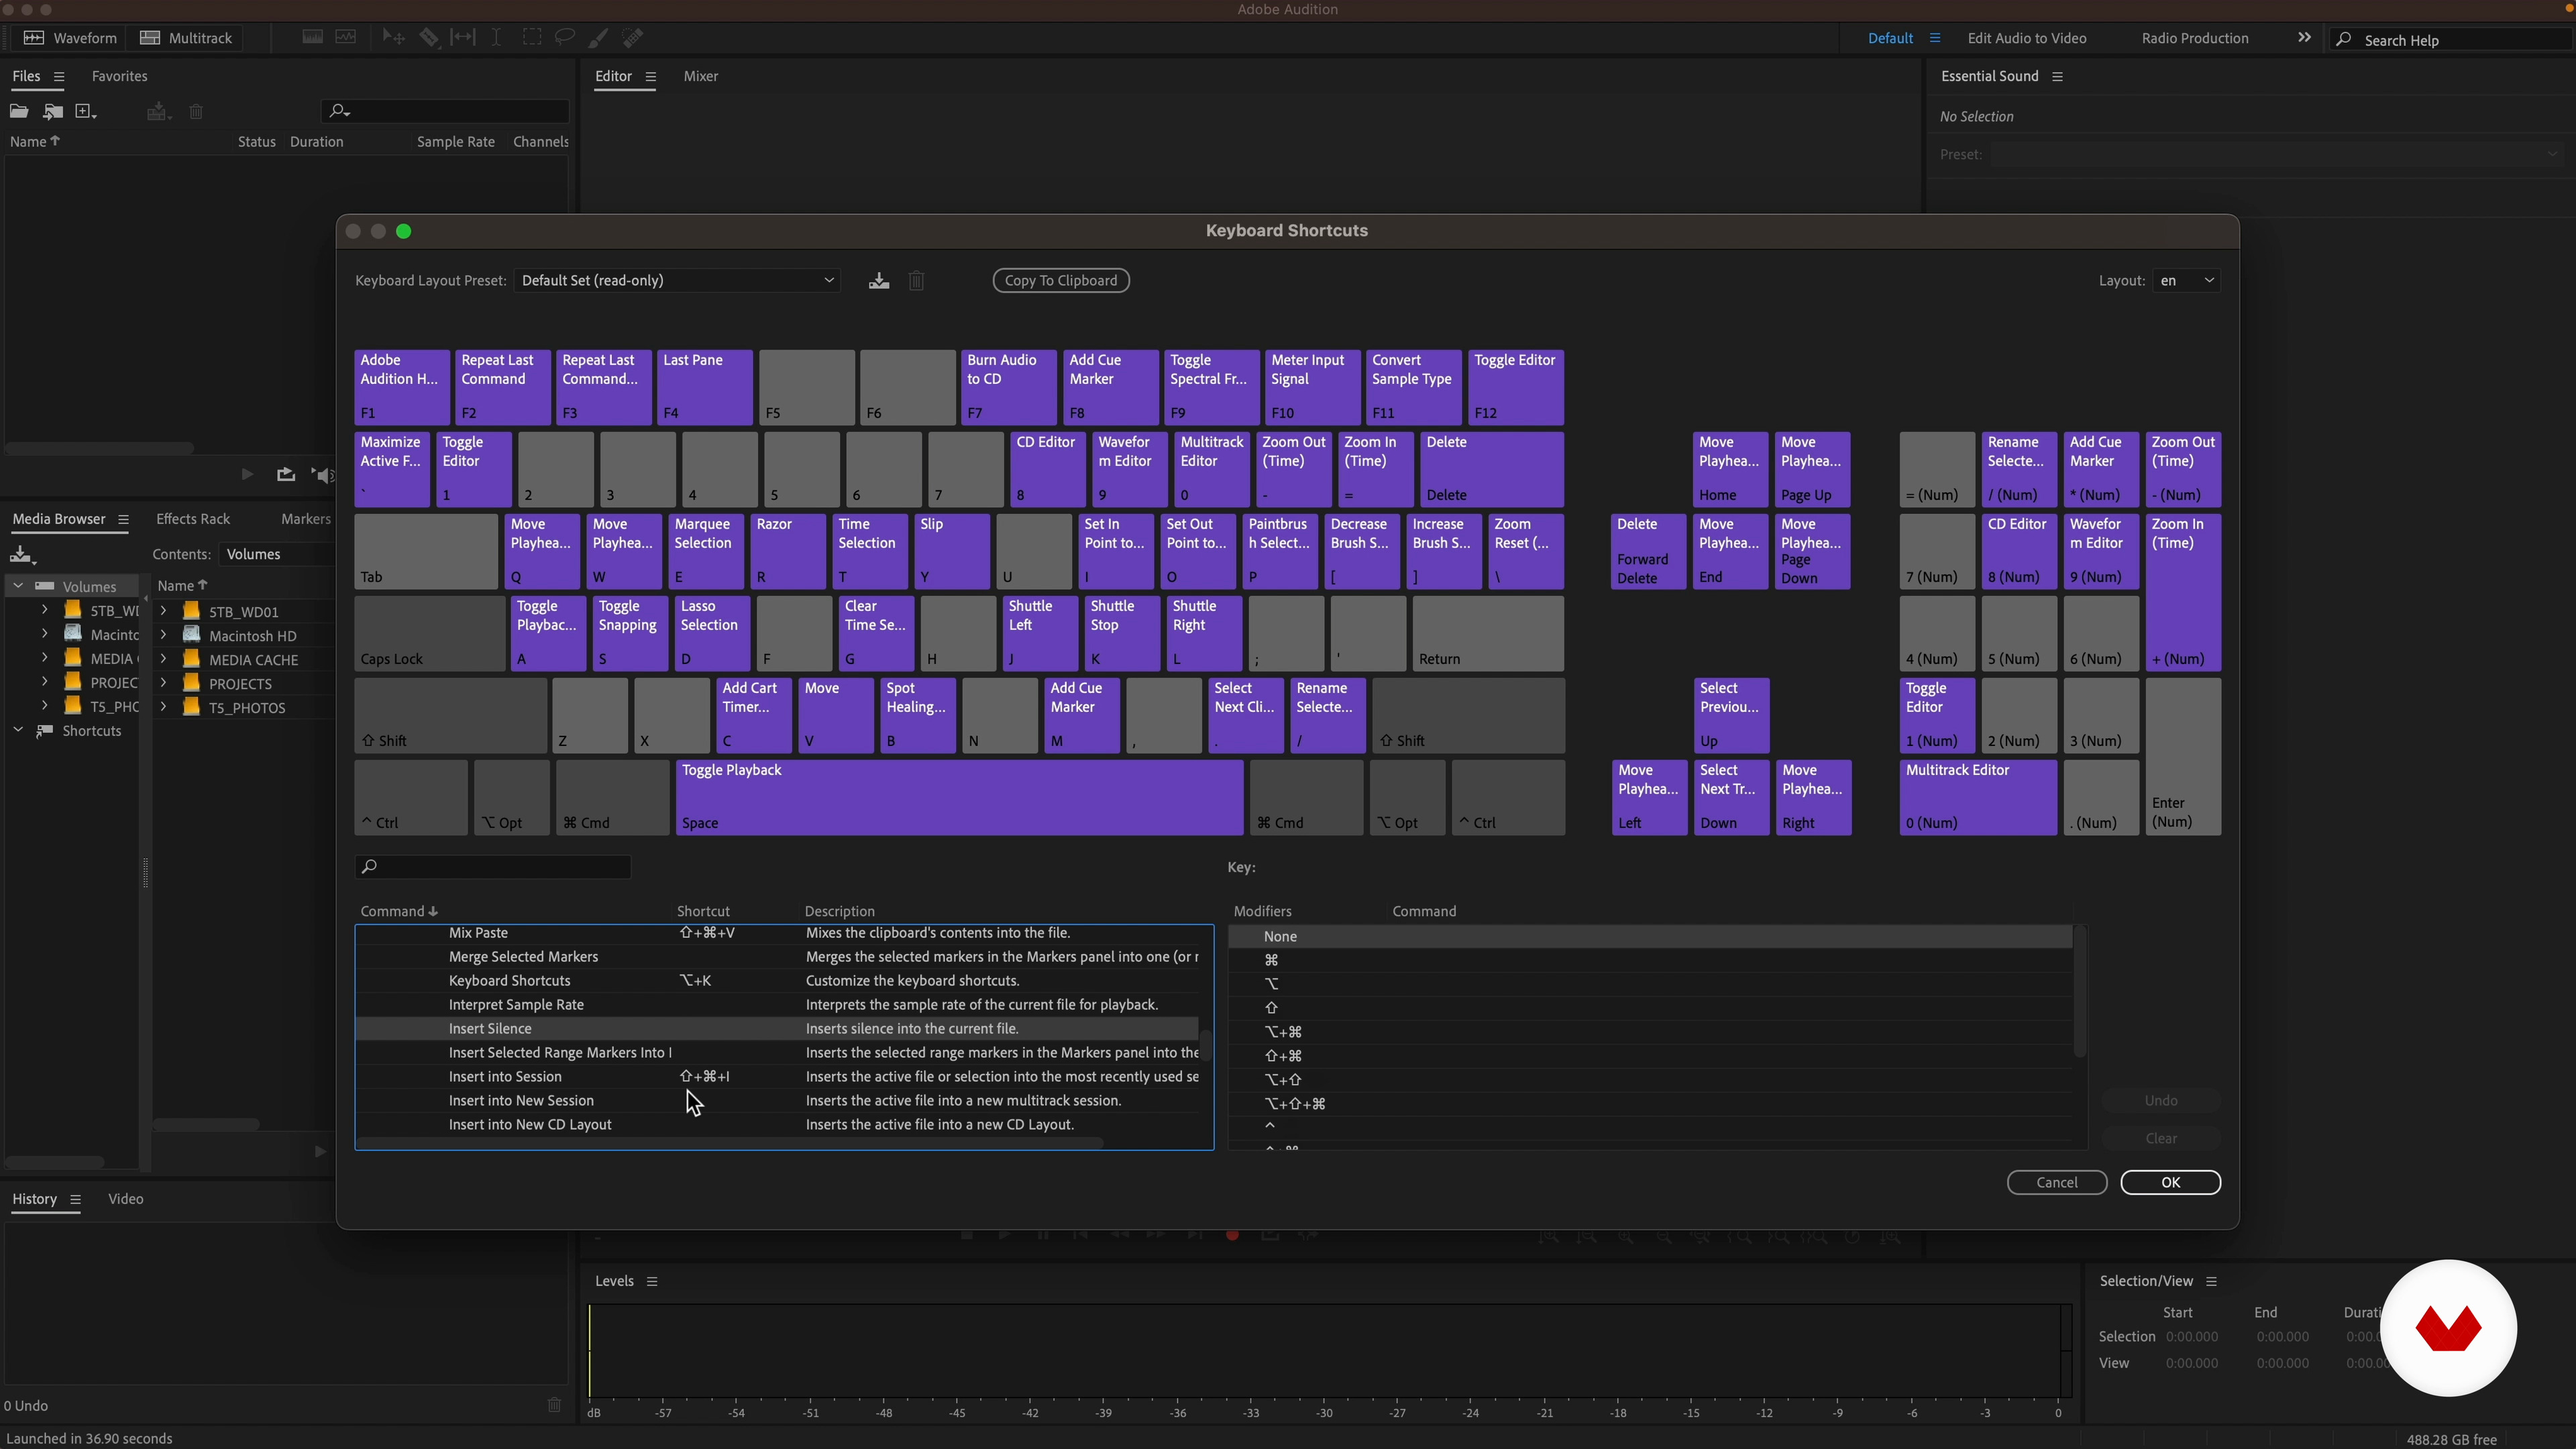
Task: Click the Shuttle Stop K key
Action: coord(1121,633)
